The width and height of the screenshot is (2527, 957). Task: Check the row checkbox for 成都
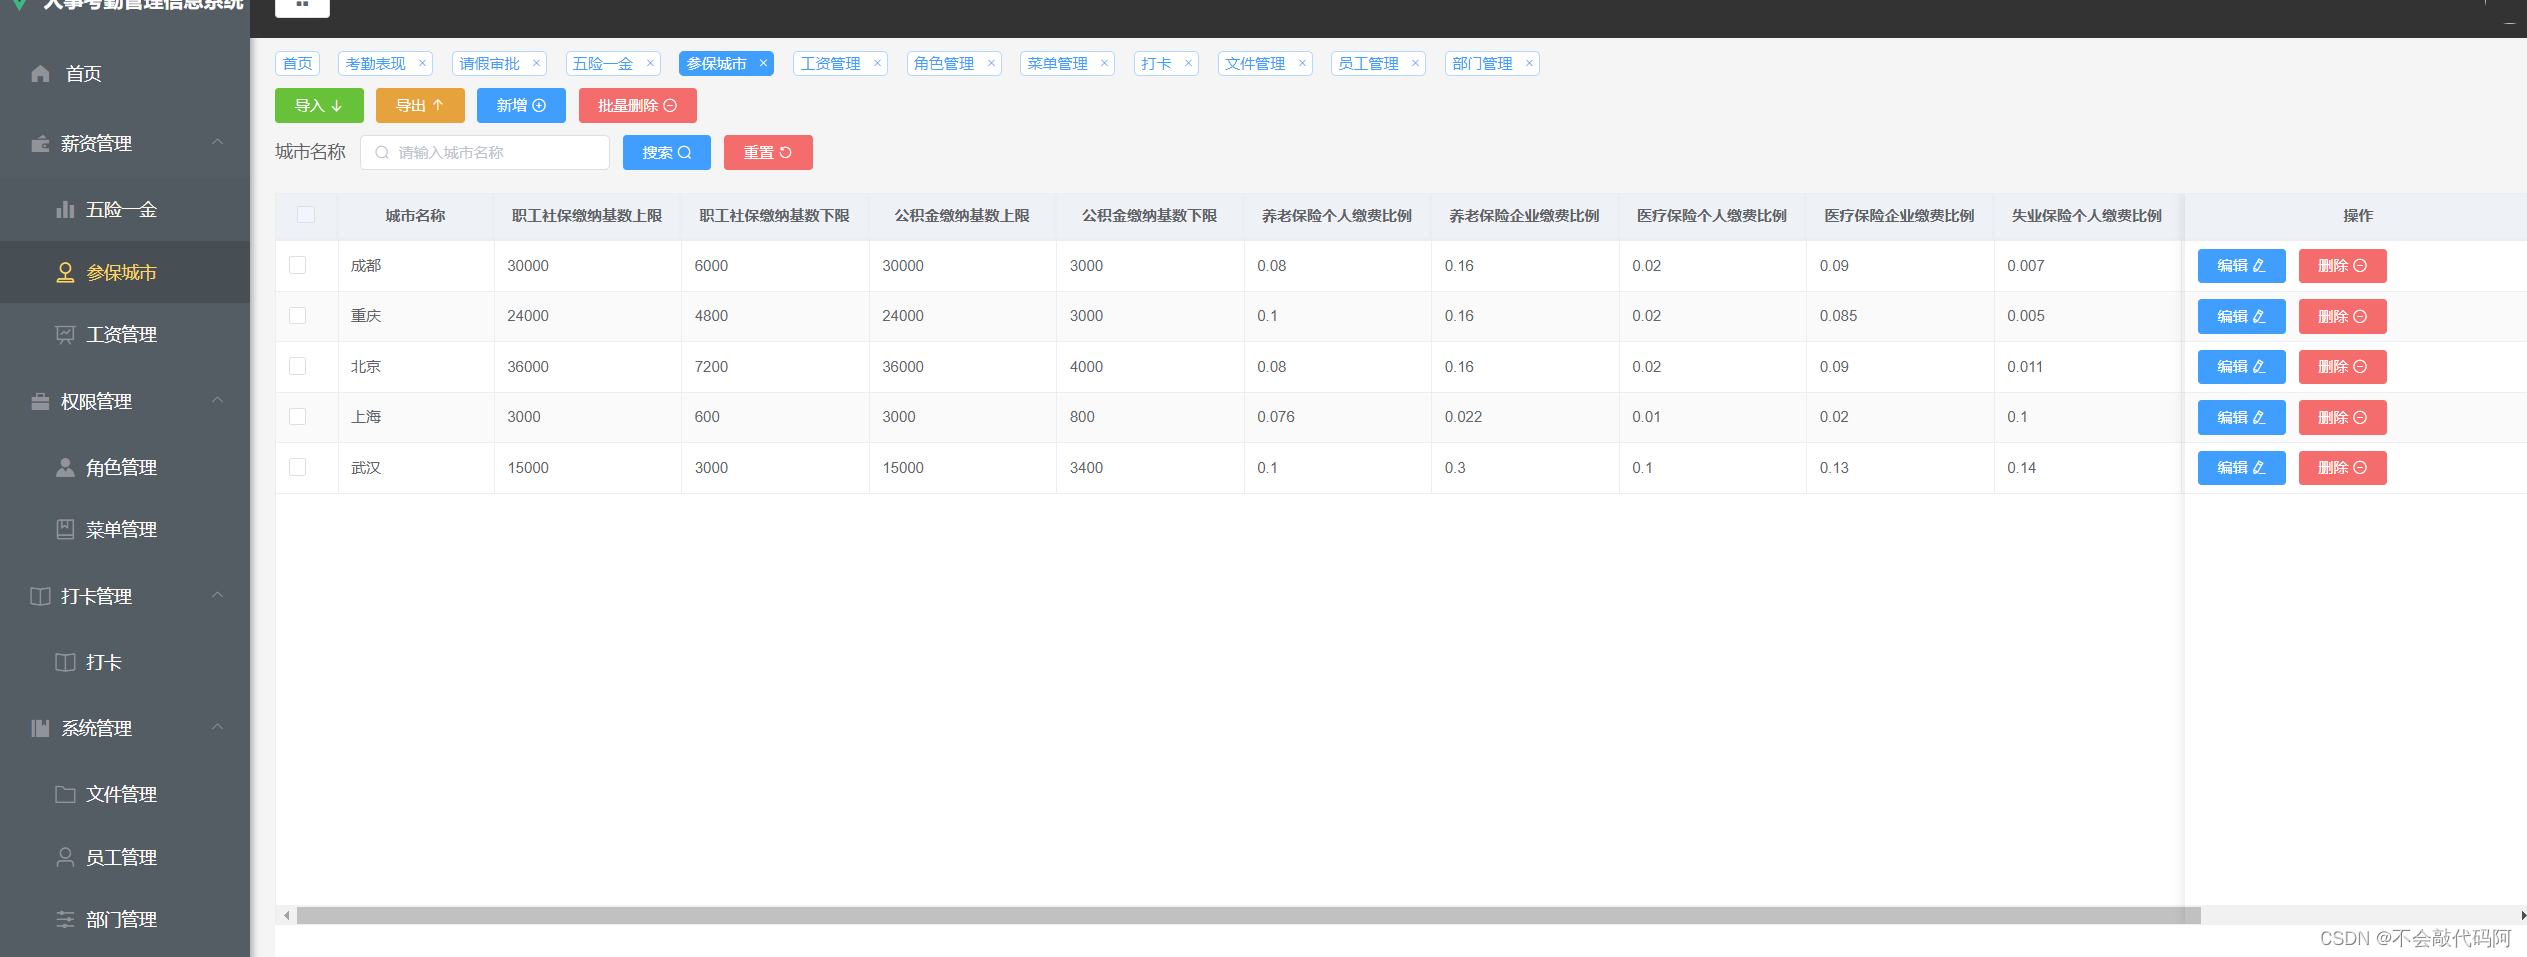pyautogui.click(x=297, y=265)
